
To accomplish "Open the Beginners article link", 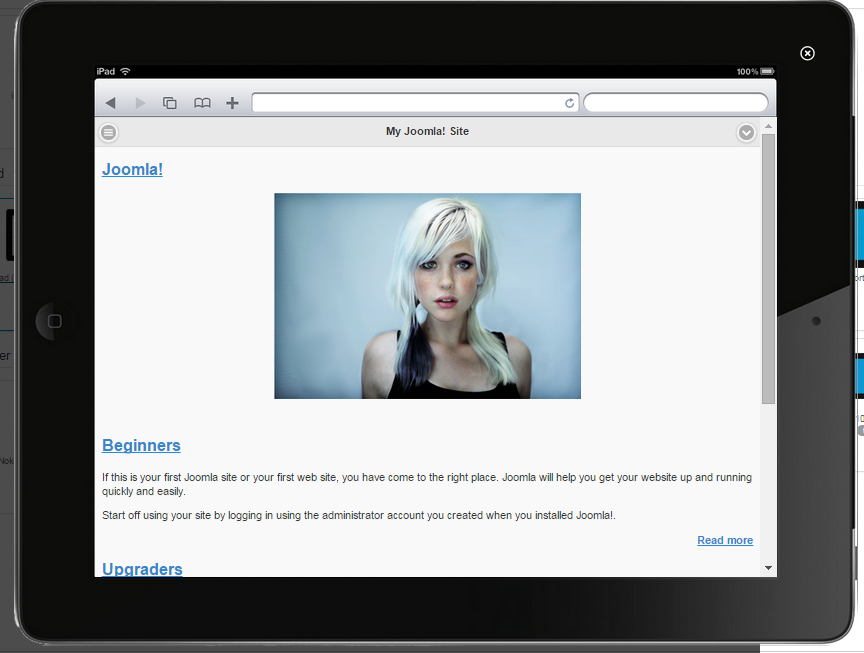I will tap(141, 445).
